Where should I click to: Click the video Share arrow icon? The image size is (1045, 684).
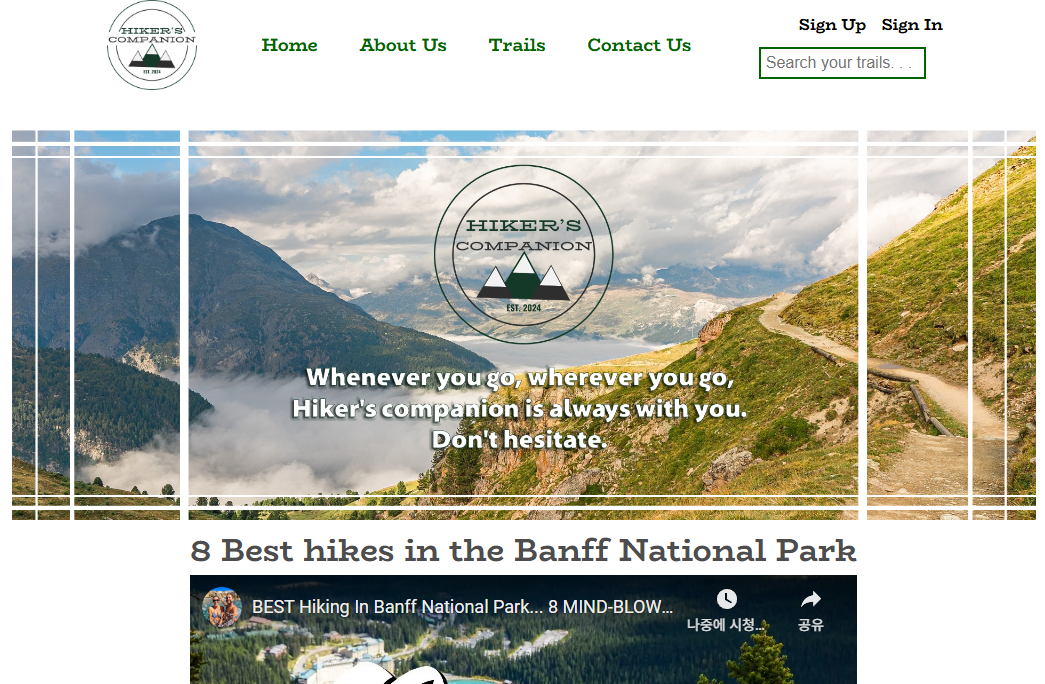[810, 599]
